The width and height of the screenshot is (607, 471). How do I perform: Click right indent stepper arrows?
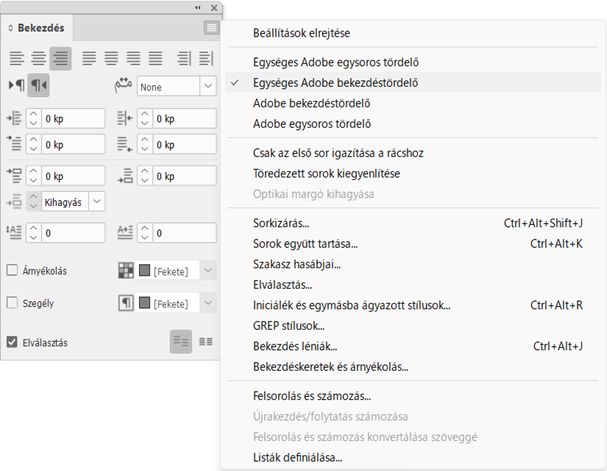144,118
